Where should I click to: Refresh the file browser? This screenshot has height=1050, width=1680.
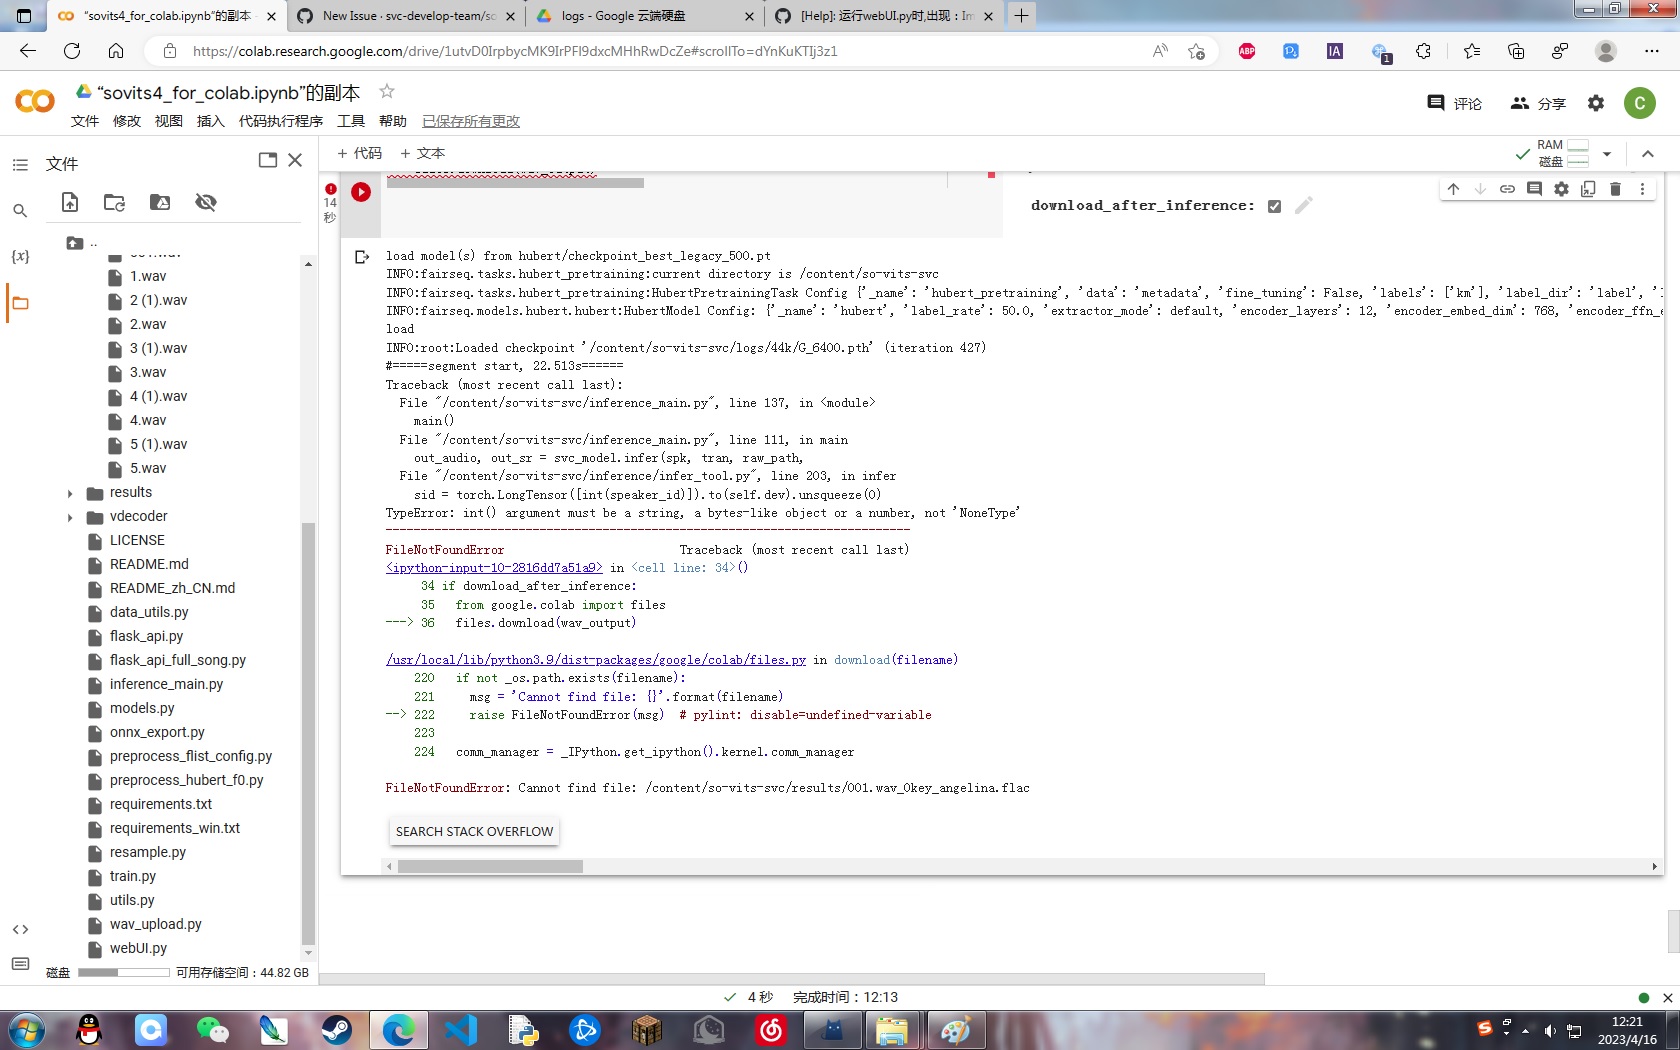tap(113, 202)
